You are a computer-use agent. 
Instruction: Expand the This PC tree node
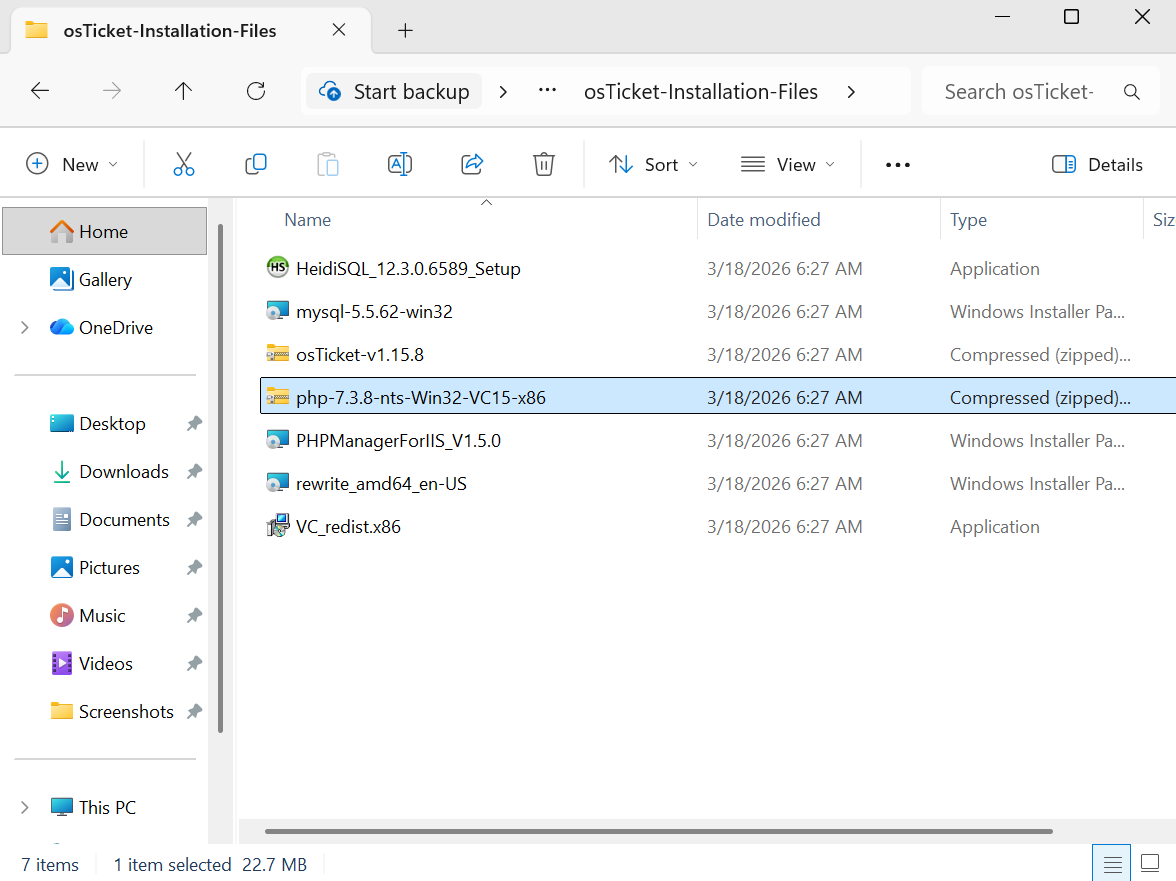coord(25,808)
